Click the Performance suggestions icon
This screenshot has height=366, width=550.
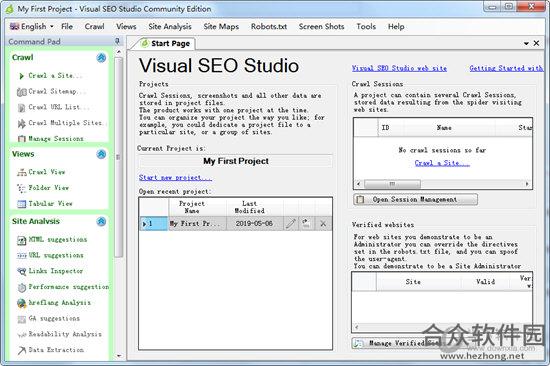click(21, 287)
